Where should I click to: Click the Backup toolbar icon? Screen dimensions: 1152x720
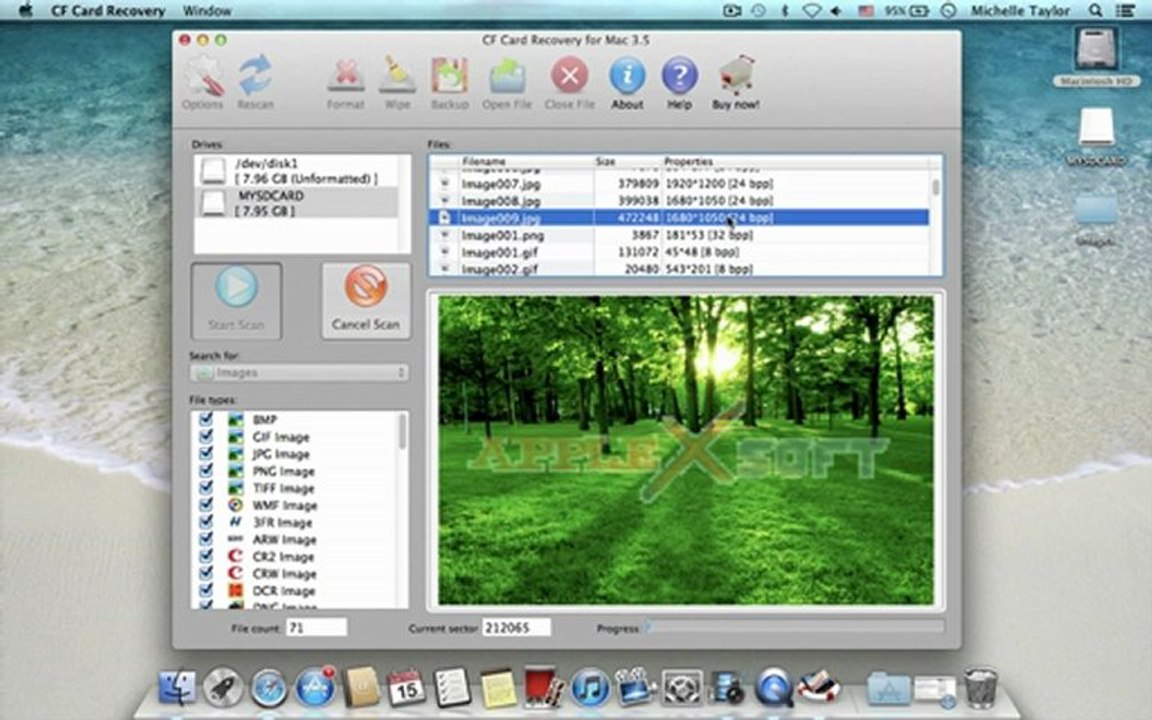[450, 82]
